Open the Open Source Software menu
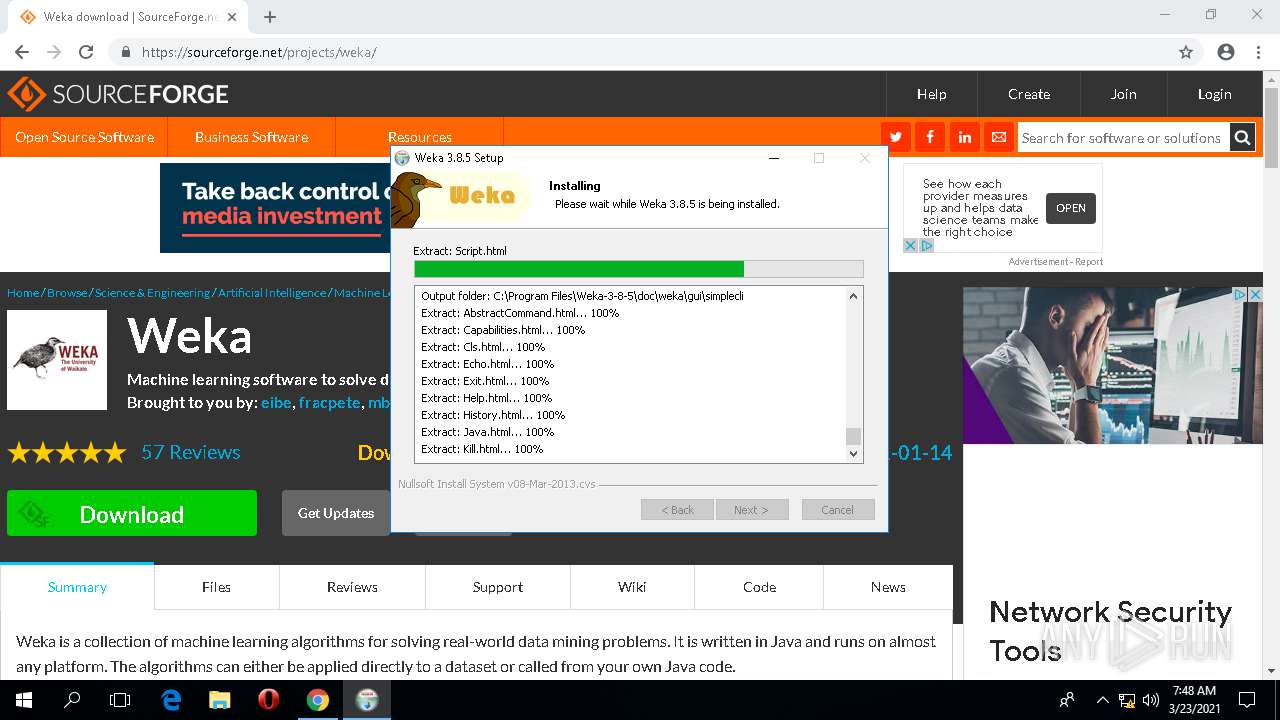The image size is (1280, 720). 84,137
